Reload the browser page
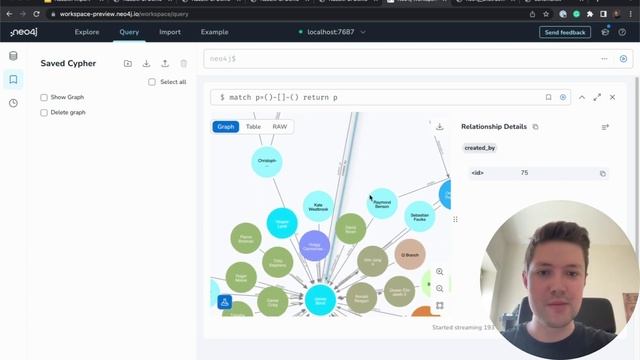This screenshot has height=360, width=640. pyautogui.click(x=36, y=14)
